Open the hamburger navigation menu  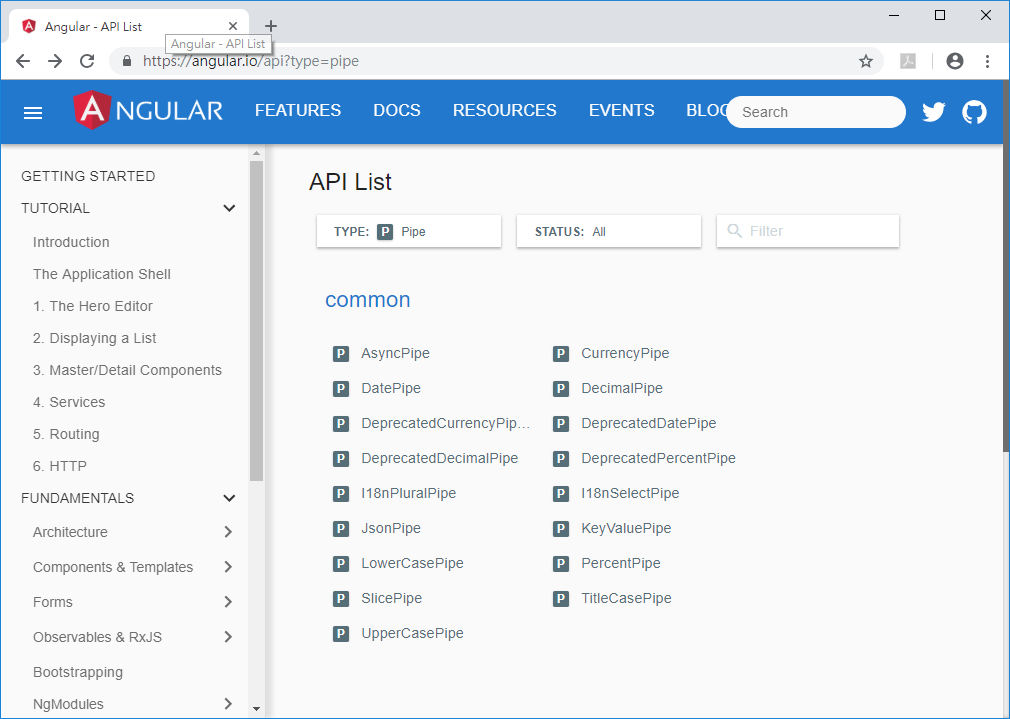[33, 113]
